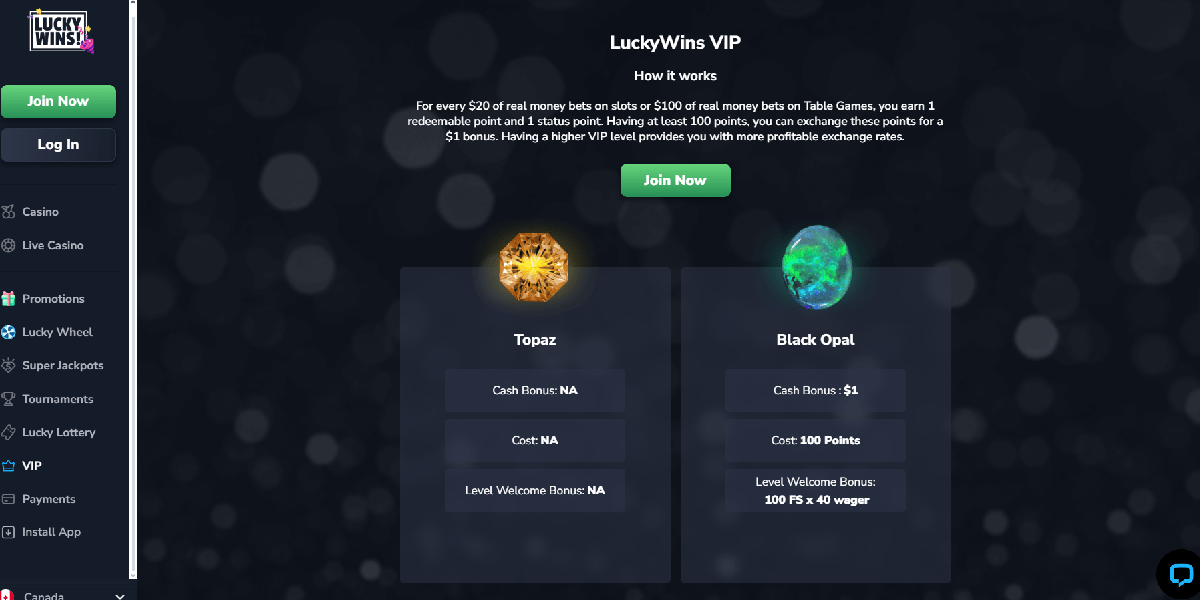Select the Payments menu item
The image size is (1200, 600).
(49, 499)
